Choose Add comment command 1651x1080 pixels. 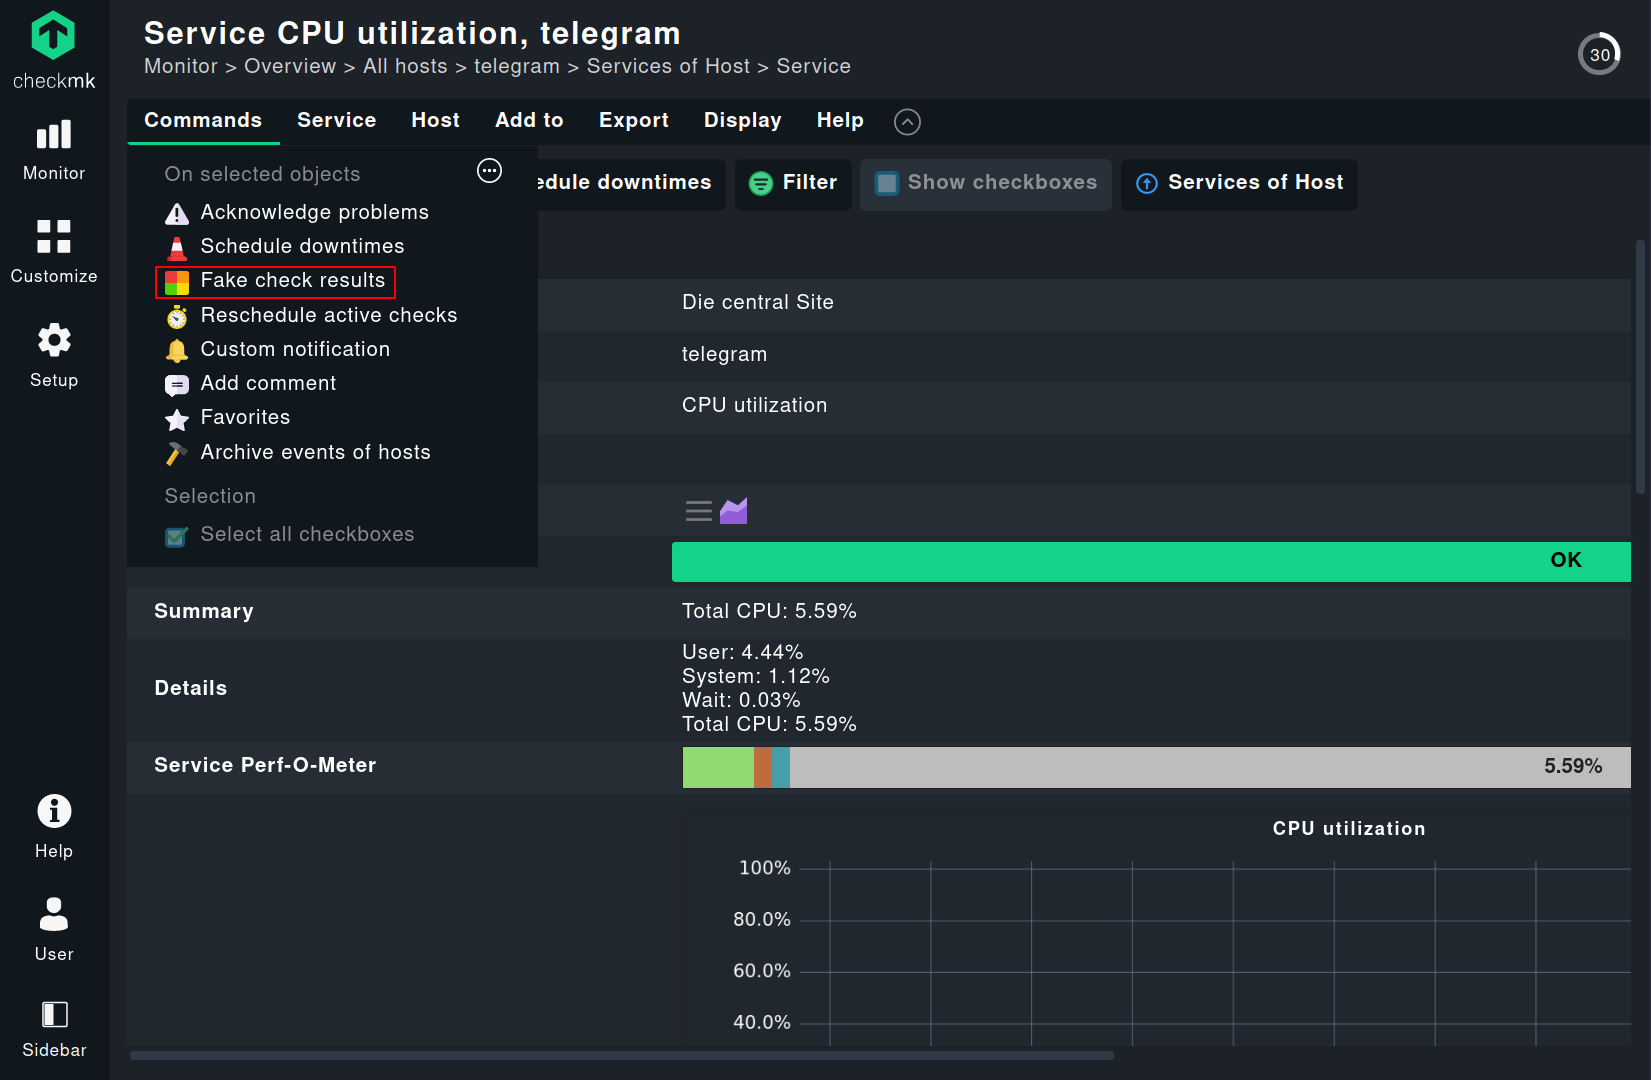(250, 384)
